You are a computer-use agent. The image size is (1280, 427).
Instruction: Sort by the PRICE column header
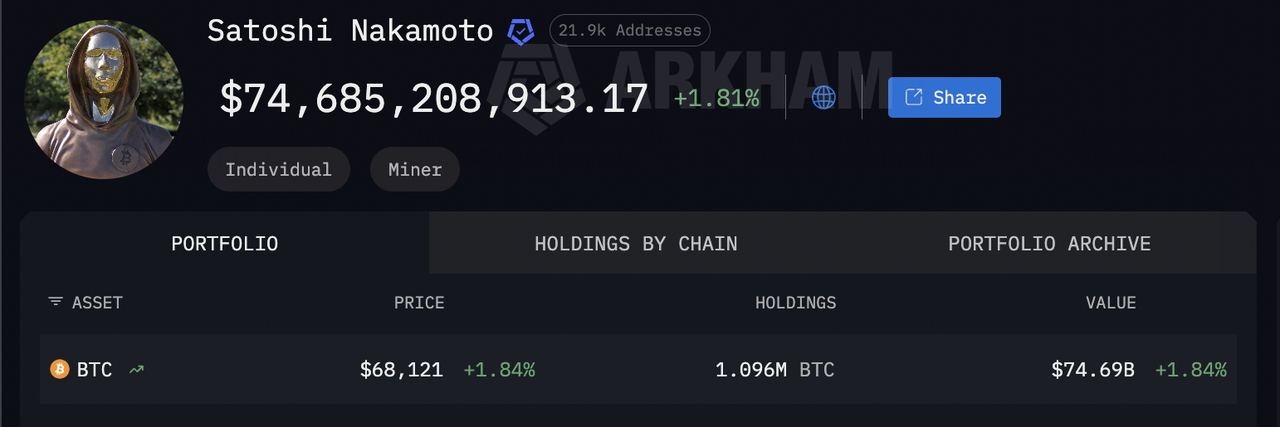point(419,302)
